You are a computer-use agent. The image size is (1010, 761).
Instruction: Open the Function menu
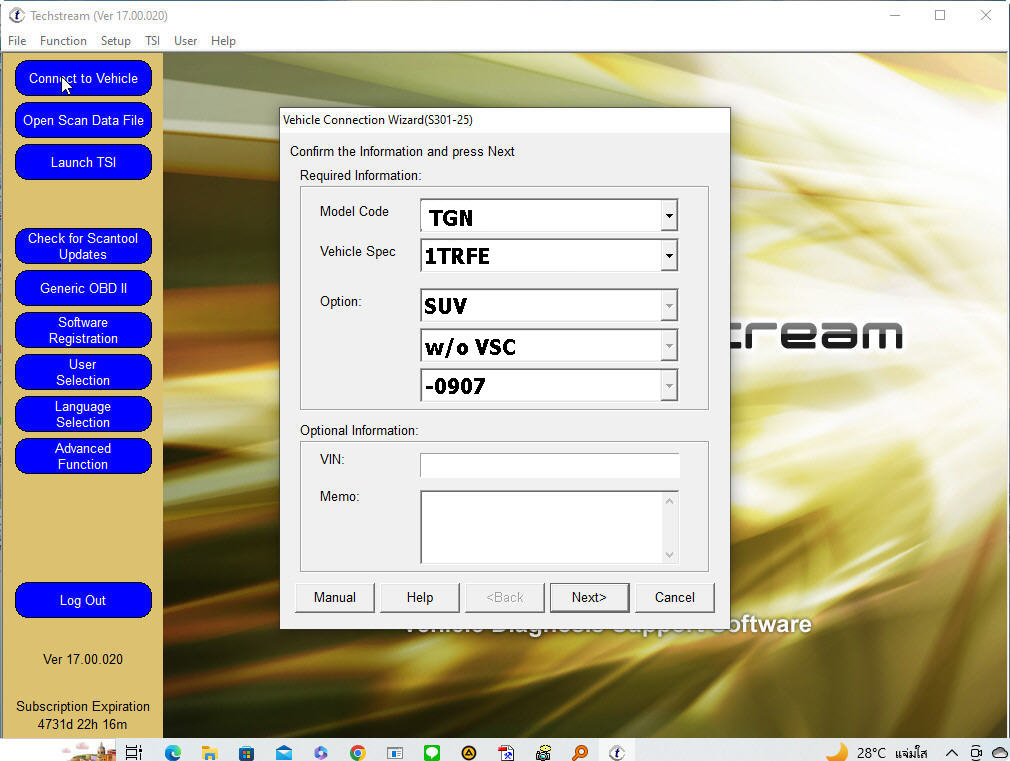(x=63, y=41)
